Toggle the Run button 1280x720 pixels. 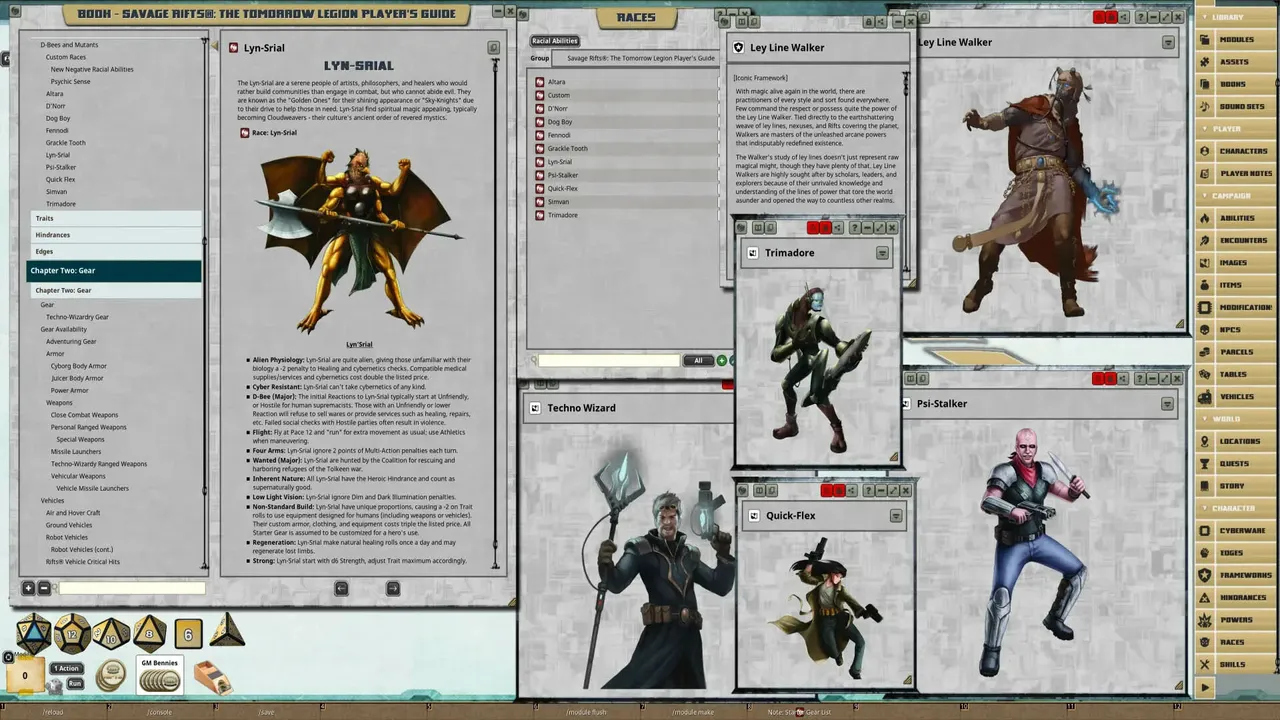(x=74, y=684)
